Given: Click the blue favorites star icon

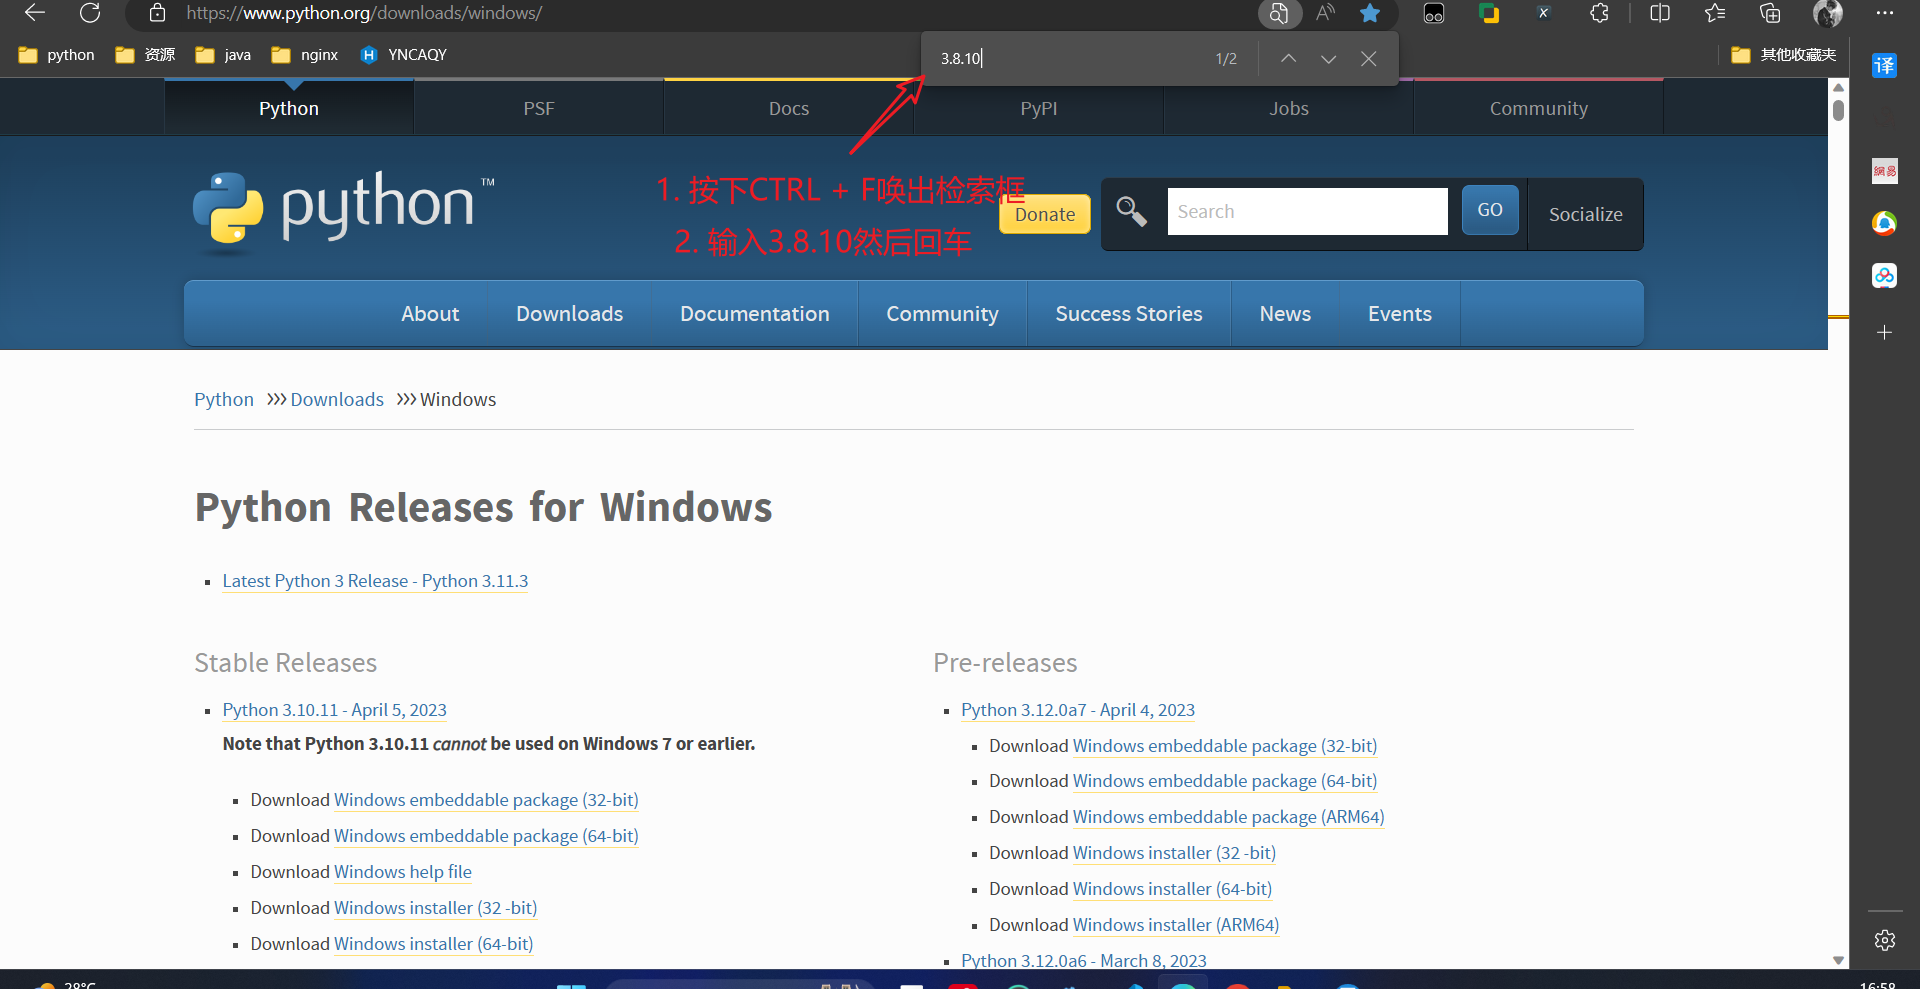Looking at the screenshot, I should click(x=1370, y=13).
